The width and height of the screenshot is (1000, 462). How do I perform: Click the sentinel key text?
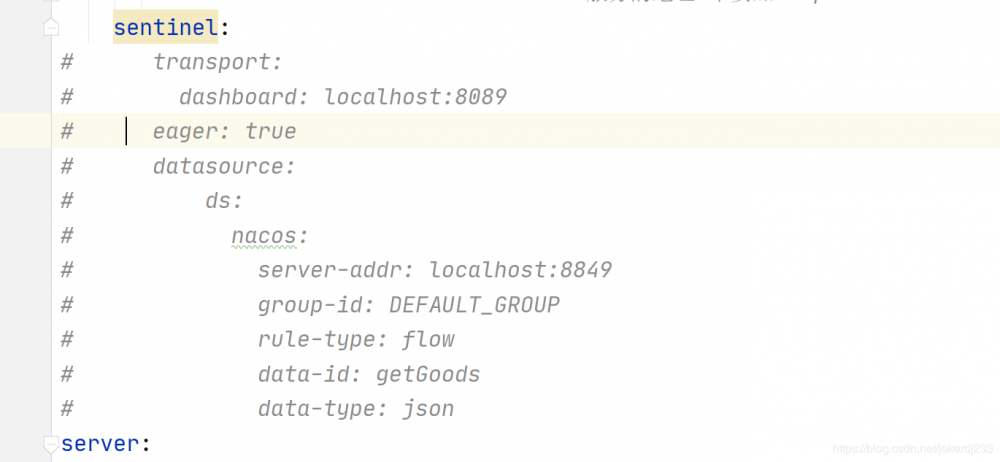click(x=165, y=28)
